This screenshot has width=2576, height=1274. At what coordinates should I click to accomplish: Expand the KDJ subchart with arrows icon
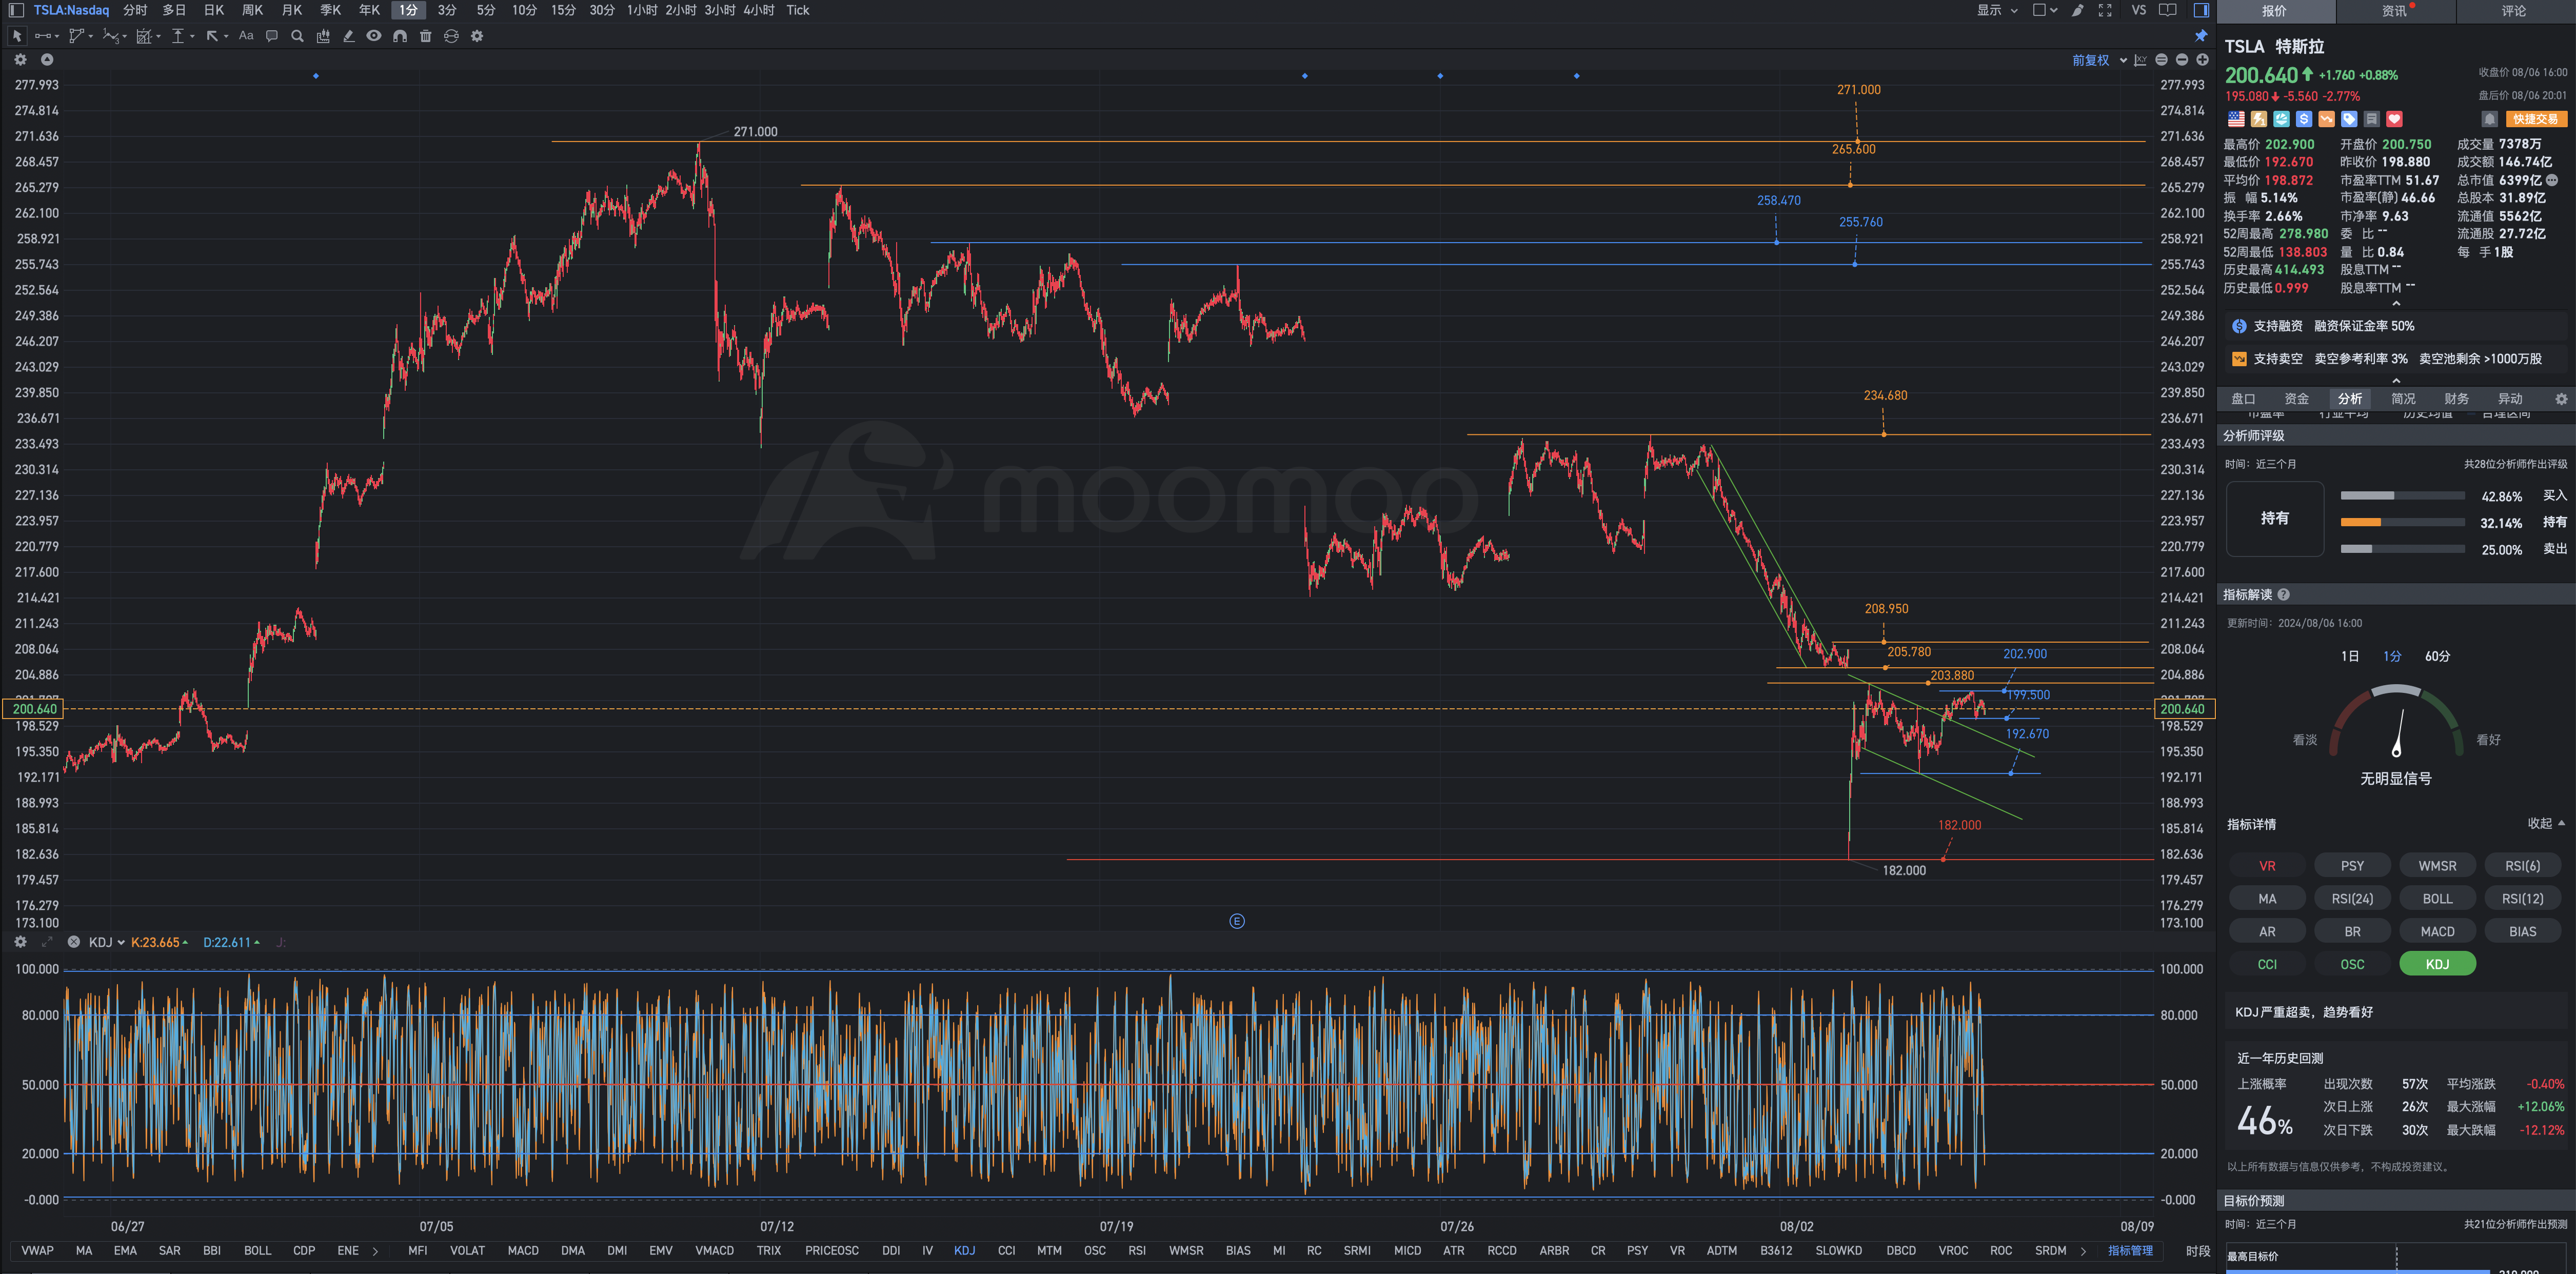point(46,942)
